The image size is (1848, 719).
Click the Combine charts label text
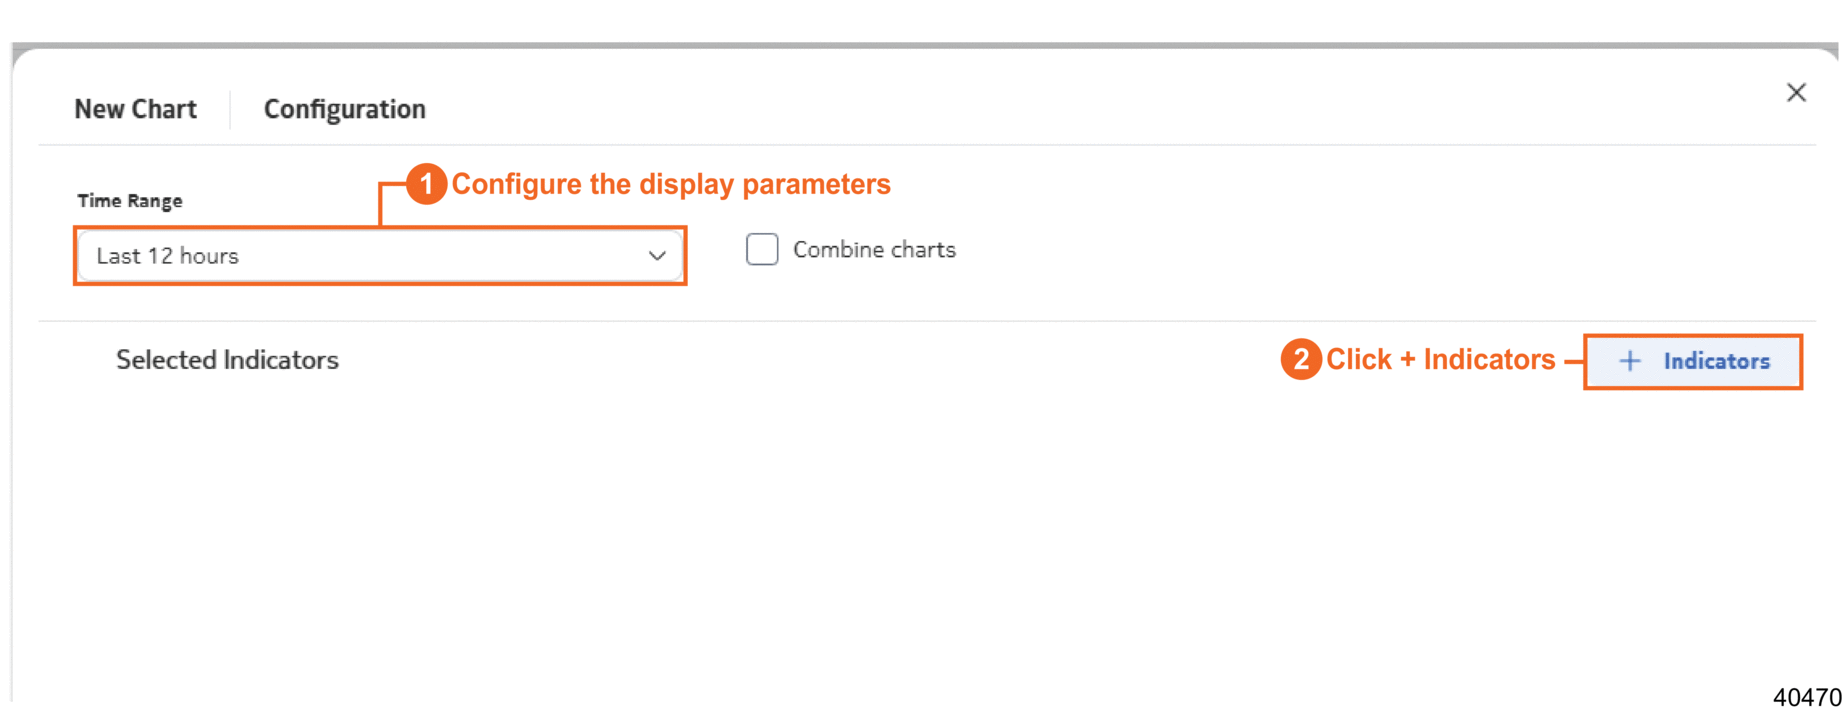(874, 250)
